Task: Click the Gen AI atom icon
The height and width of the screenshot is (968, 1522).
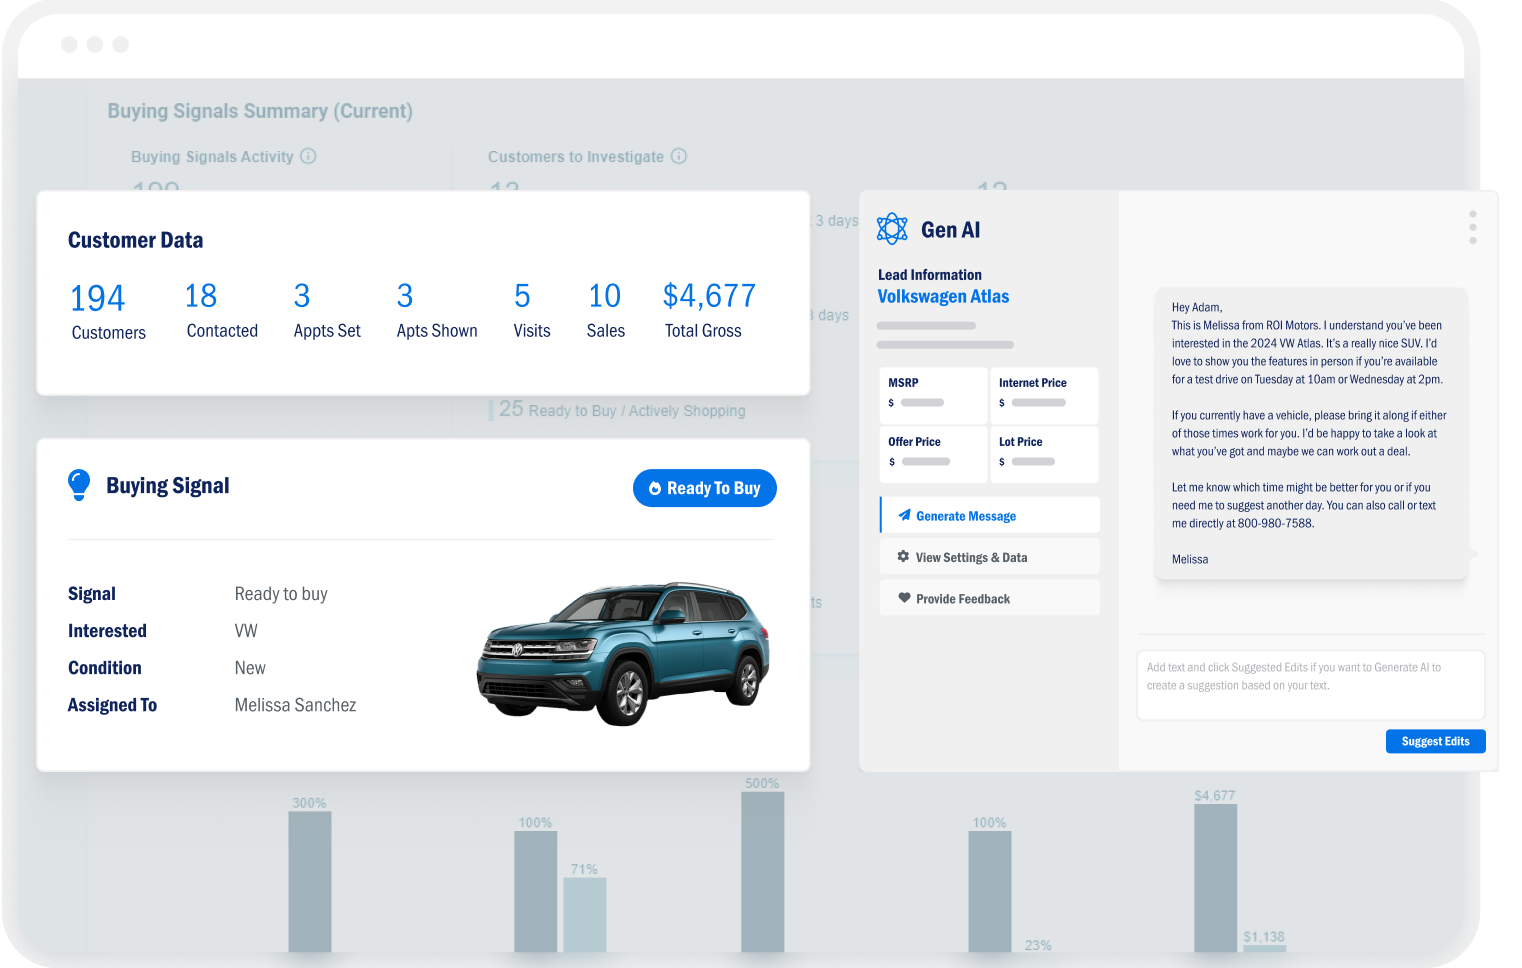Action: coord(892,229)
